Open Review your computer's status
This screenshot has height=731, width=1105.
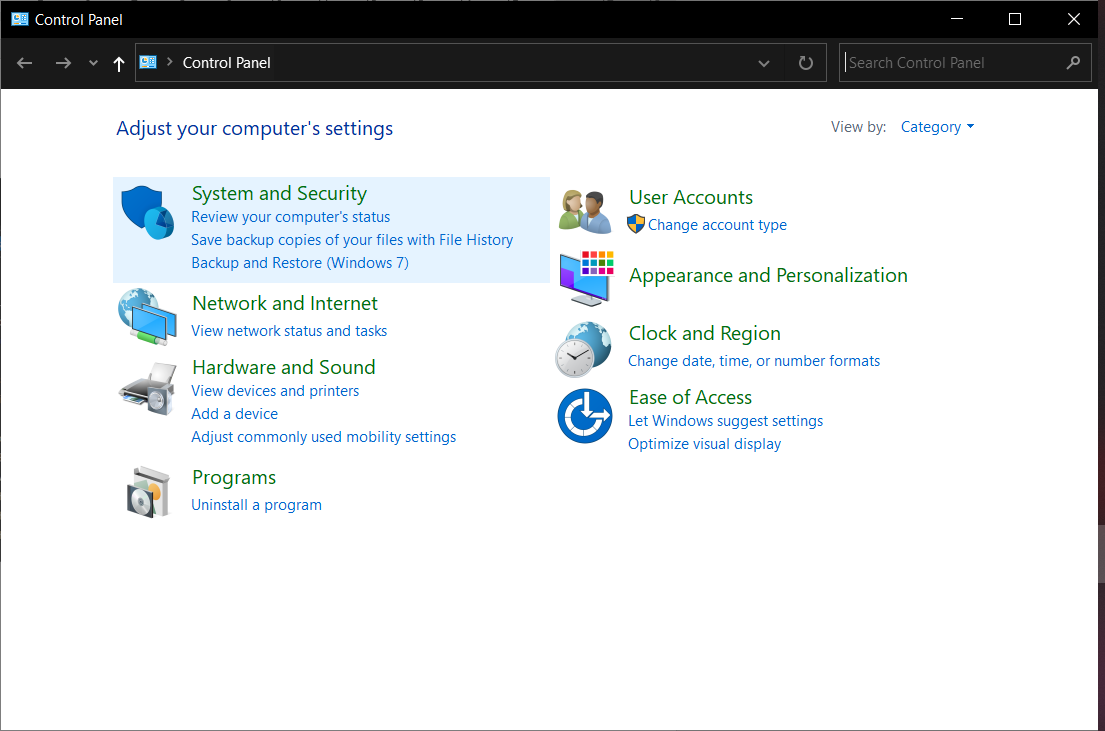click(290, 217)
